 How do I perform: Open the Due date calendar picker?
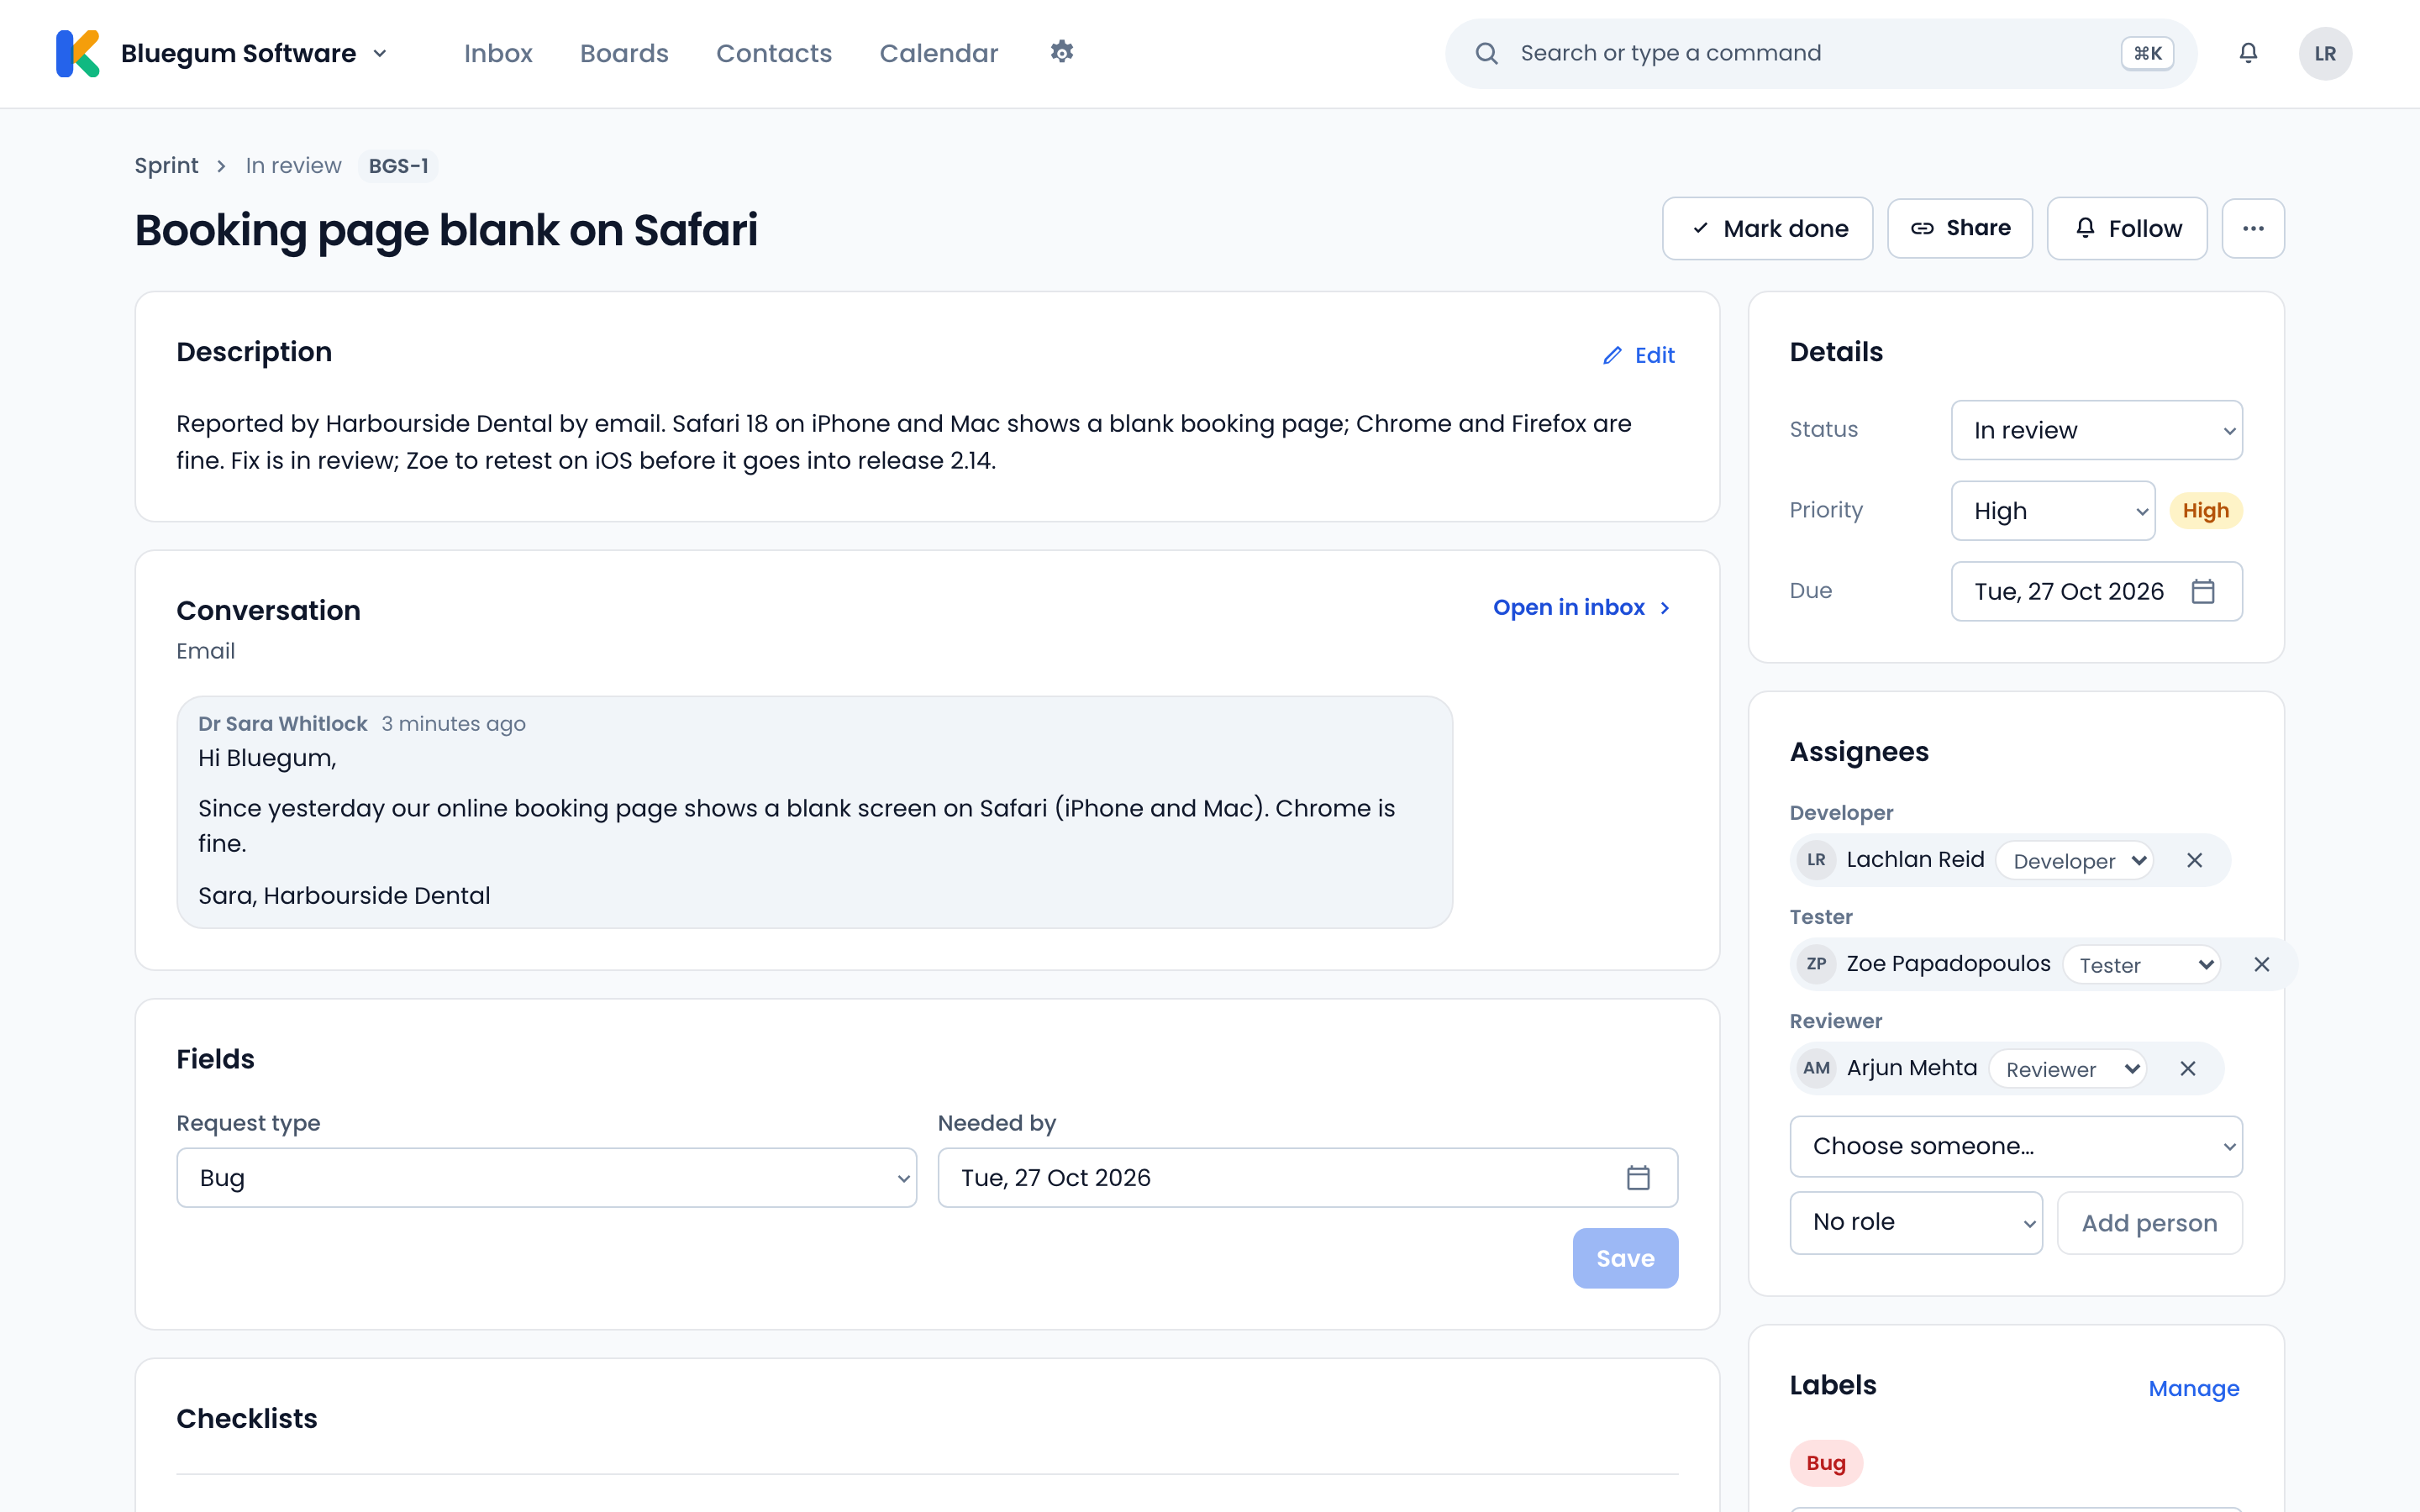tap(2202, 591)
